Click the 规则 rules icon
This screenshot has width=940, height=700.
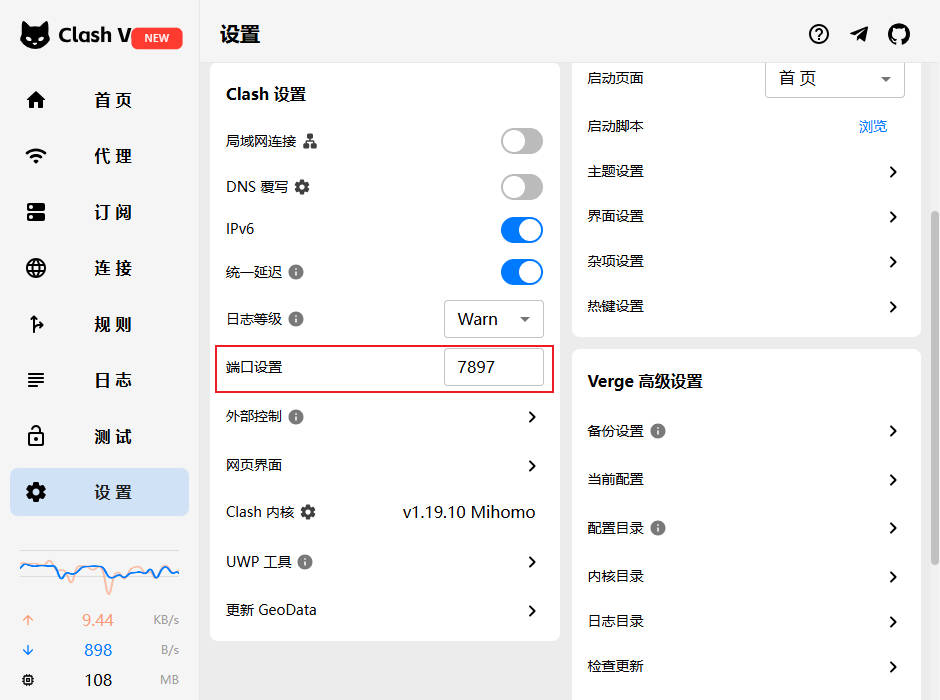click(35, 324)
